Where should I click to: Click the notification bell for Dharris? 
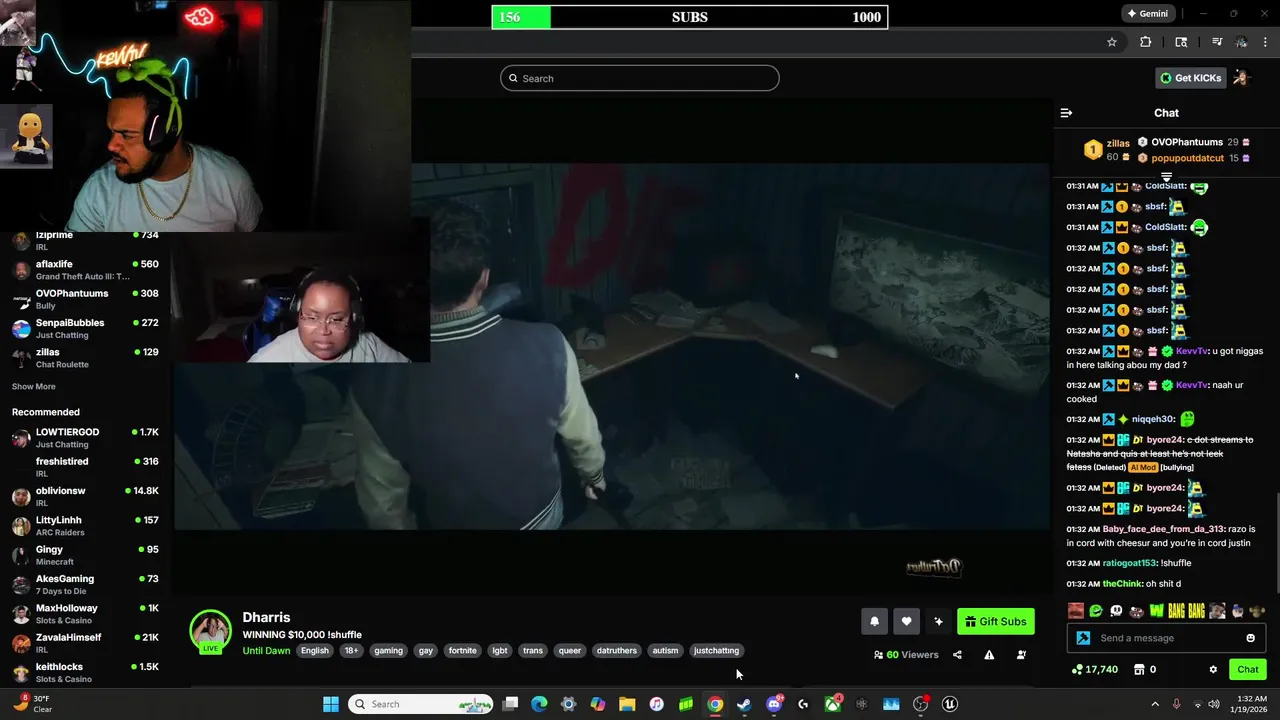874,621
